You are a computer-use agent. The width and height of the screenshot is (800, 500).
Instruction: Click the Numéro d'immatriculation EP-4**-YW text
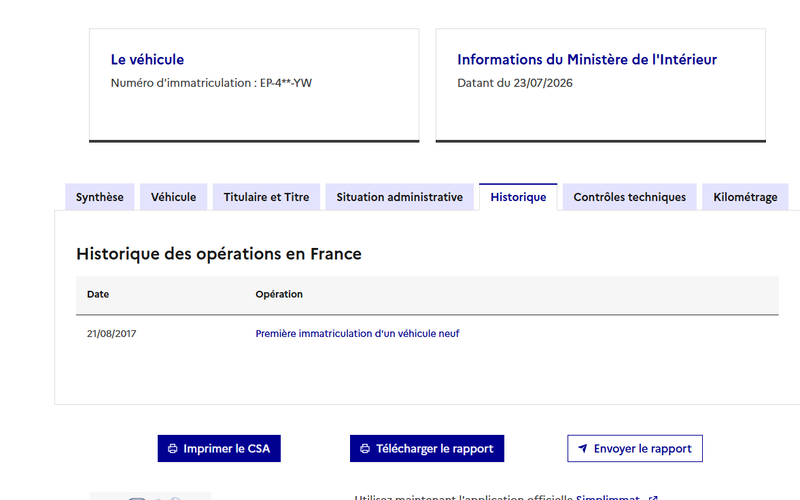coord(211,83)
